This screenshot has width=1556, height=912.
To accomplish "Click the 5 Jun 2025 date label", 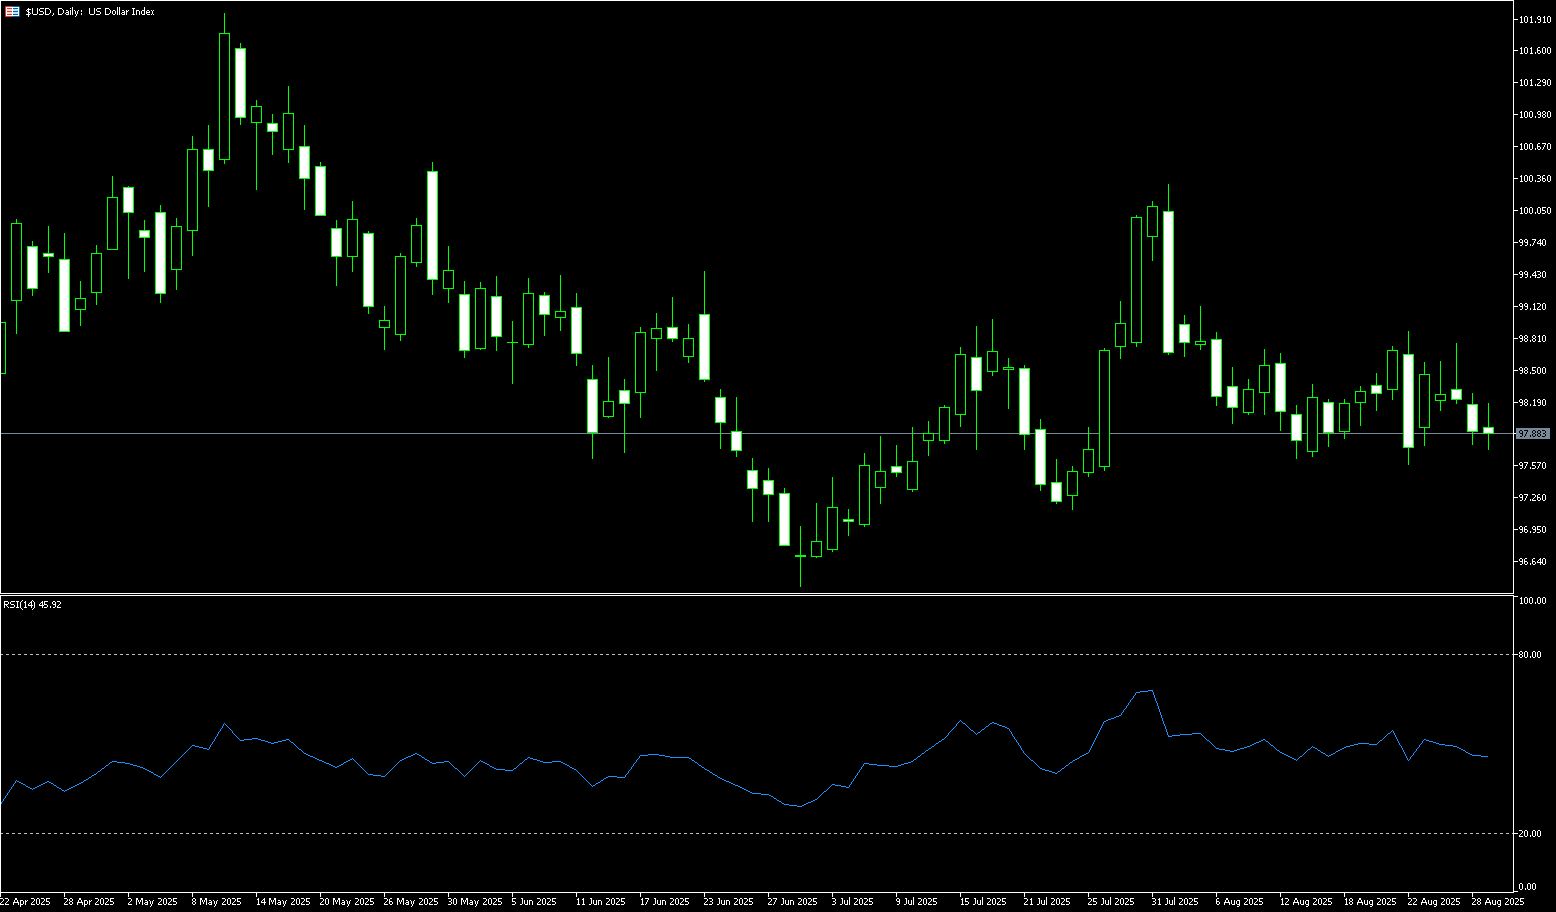I will point(534,902).
